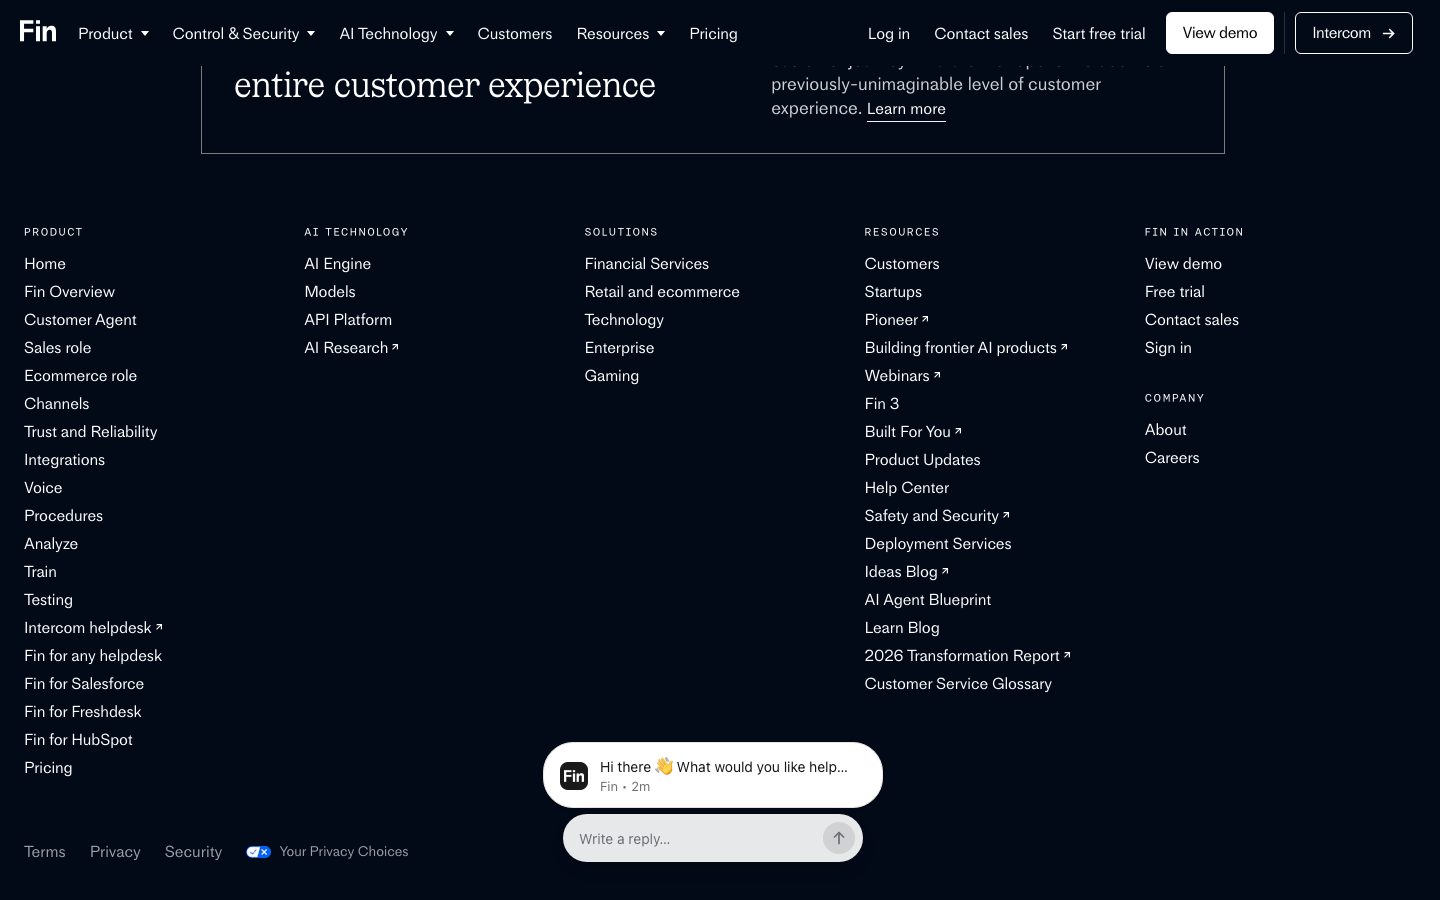Click the Fin avatar in the chat message bubble

tap(574, 775)
